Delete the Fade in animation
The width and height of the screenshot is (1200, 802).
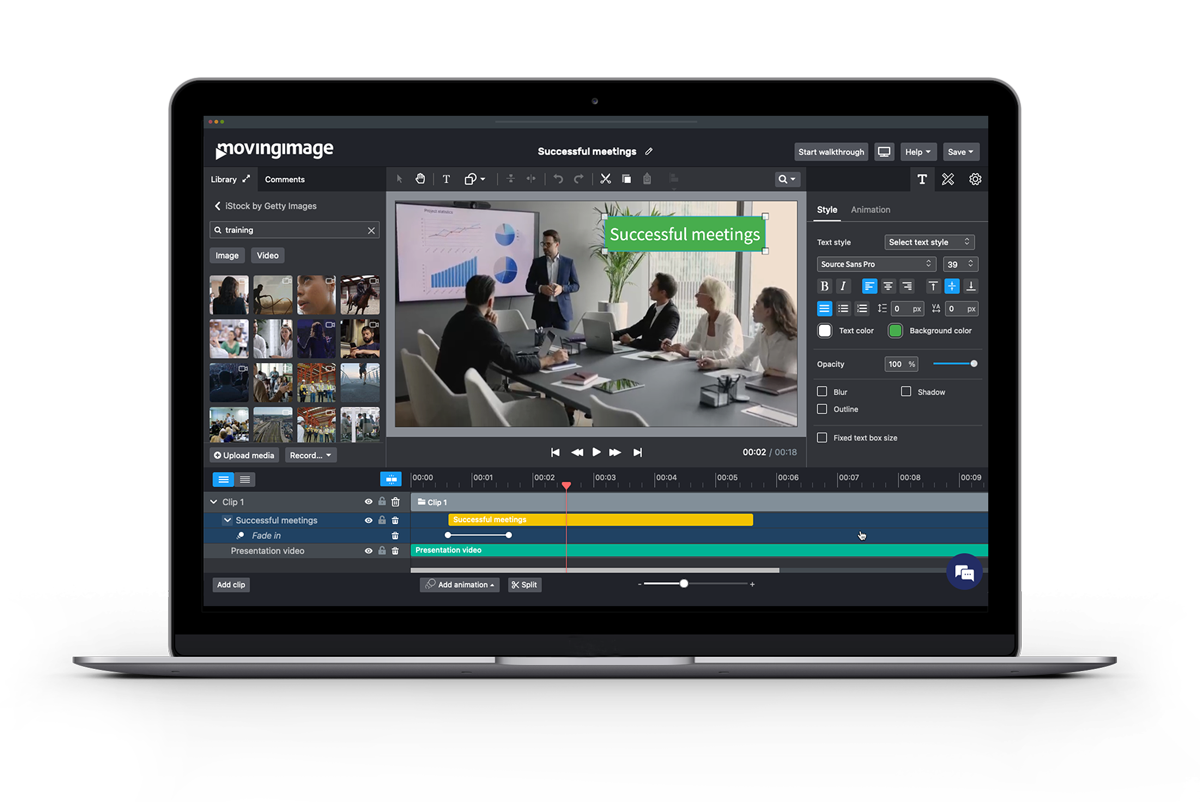point(395,536)
